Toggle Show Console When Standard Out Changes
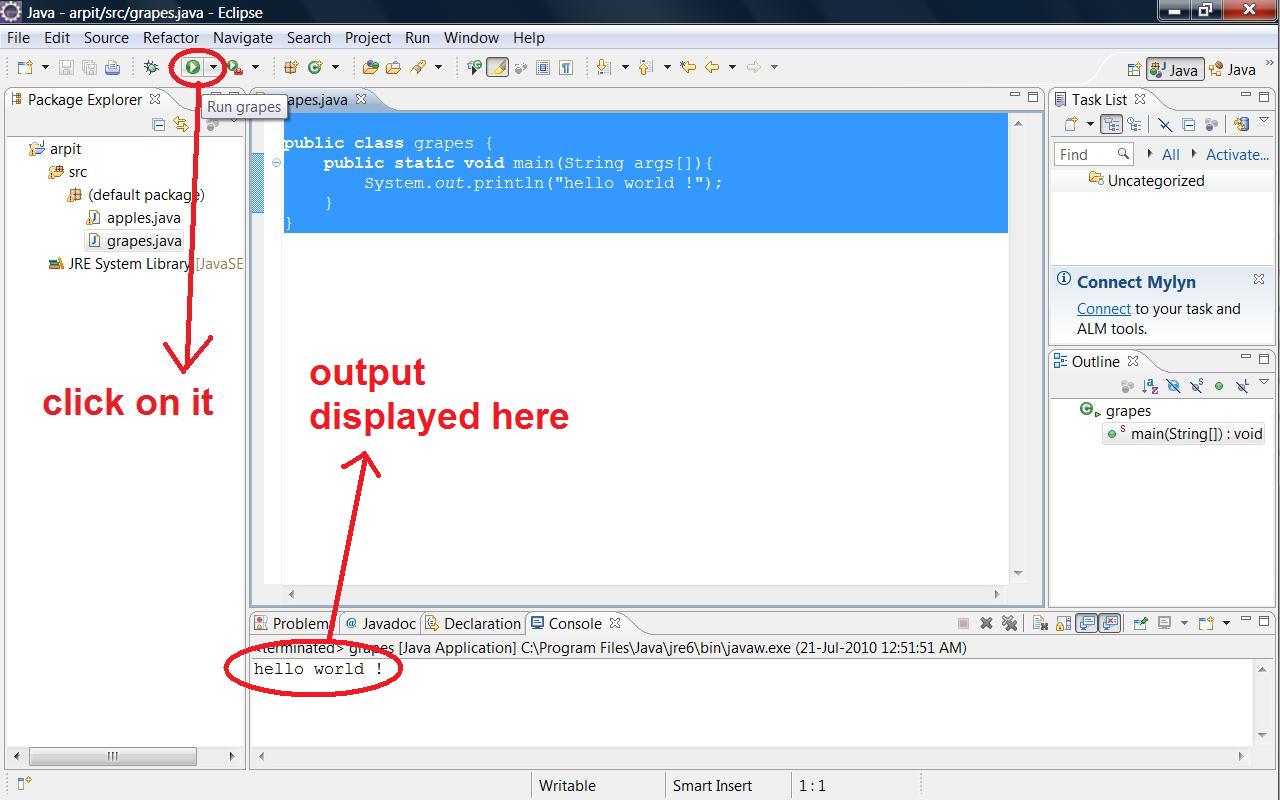This screenshot has height=800, width=1280. [1087, 622]
